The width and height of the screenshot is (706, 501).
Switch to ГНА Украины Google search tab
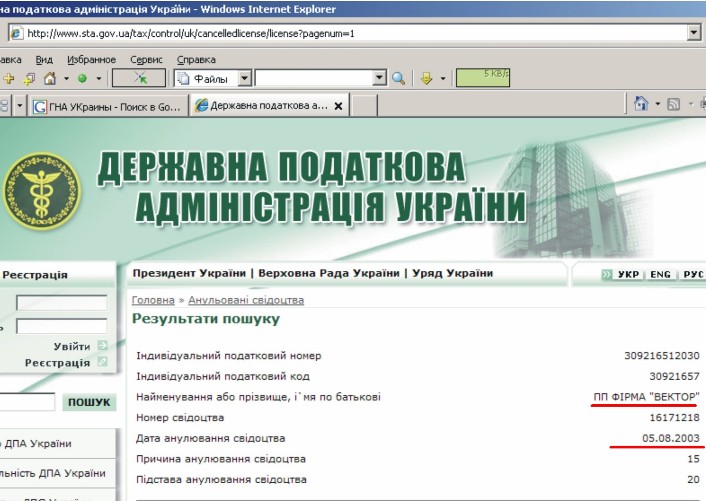point(108,106)
